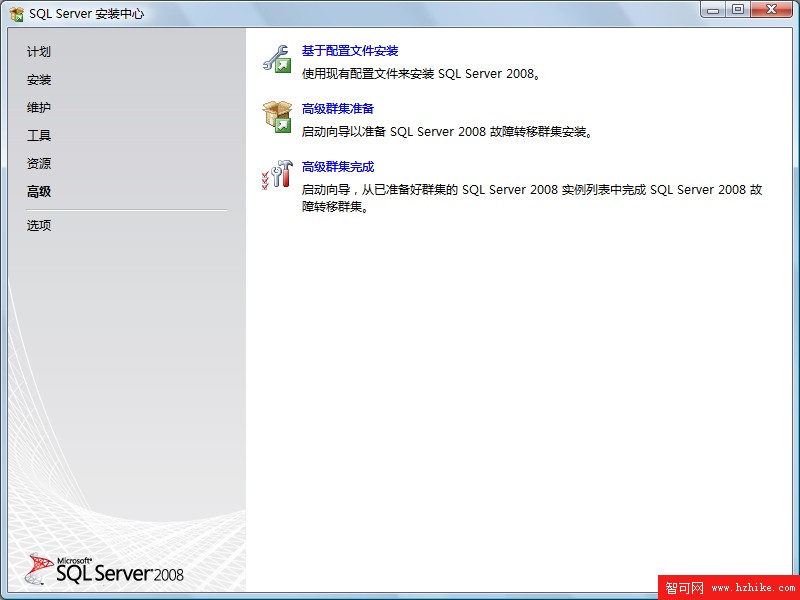Open the 资源 page

[39, 164]
